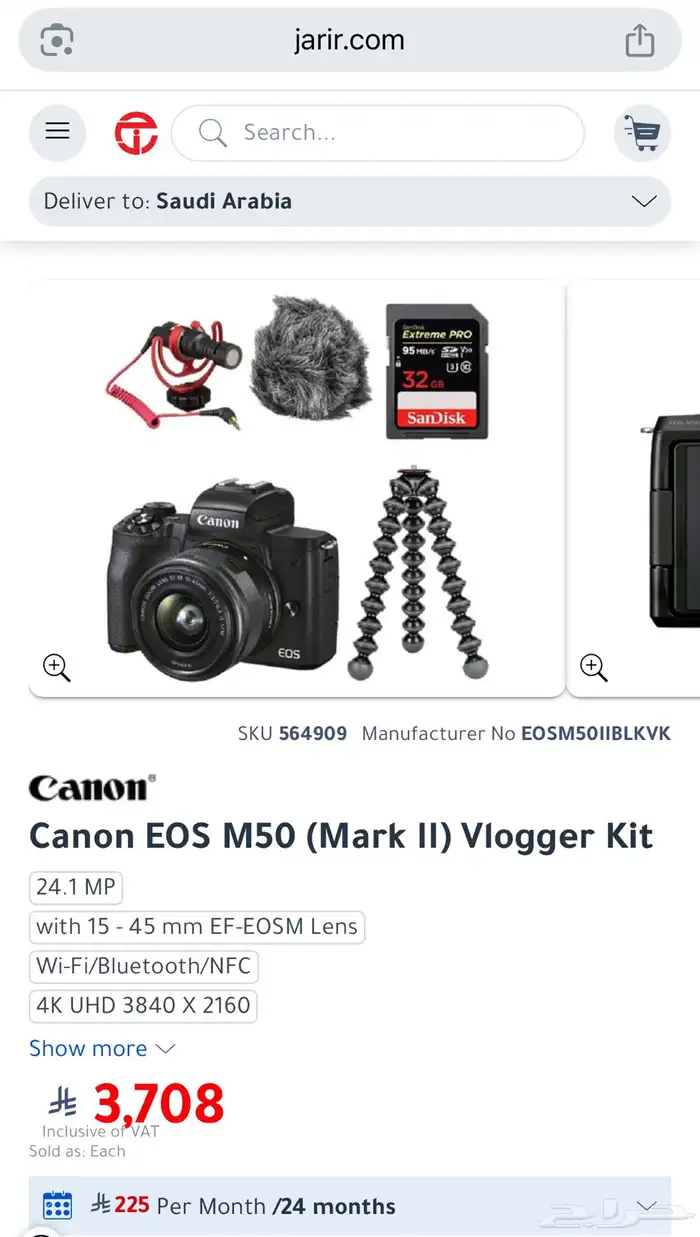The image size is (700, 1237).
Task: Open the camera scan icon in address bar
Action: tap(57, 40)
